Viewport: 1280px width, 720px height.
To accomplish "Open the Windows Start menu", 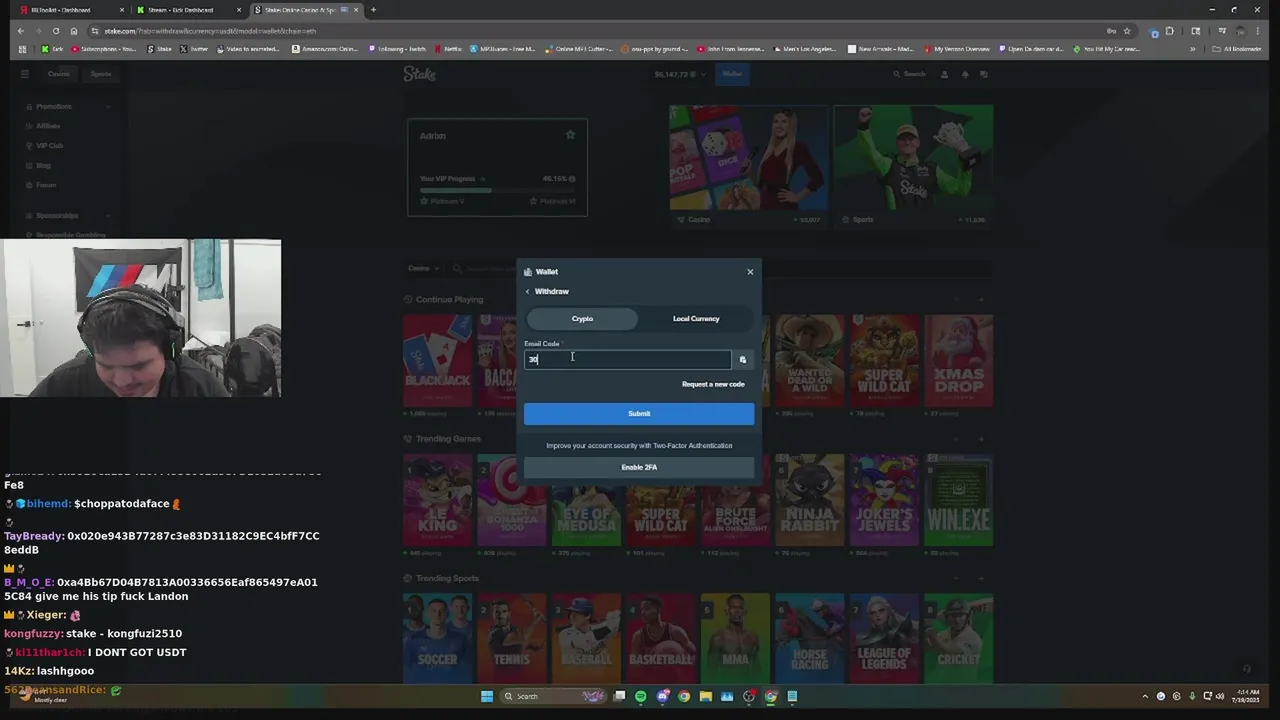I will pos(487,696).
